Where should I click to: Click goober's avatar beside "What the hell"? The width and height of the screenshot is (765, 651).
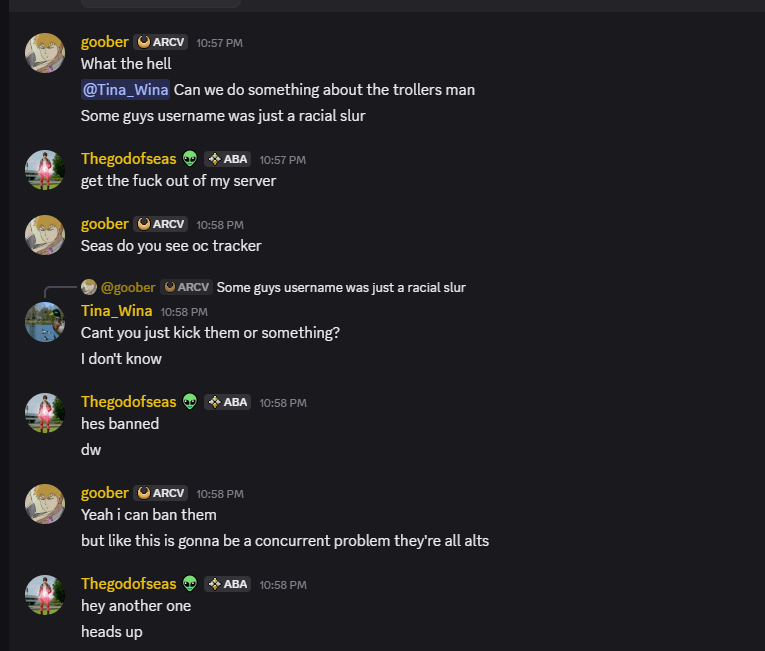coord(45,53)
